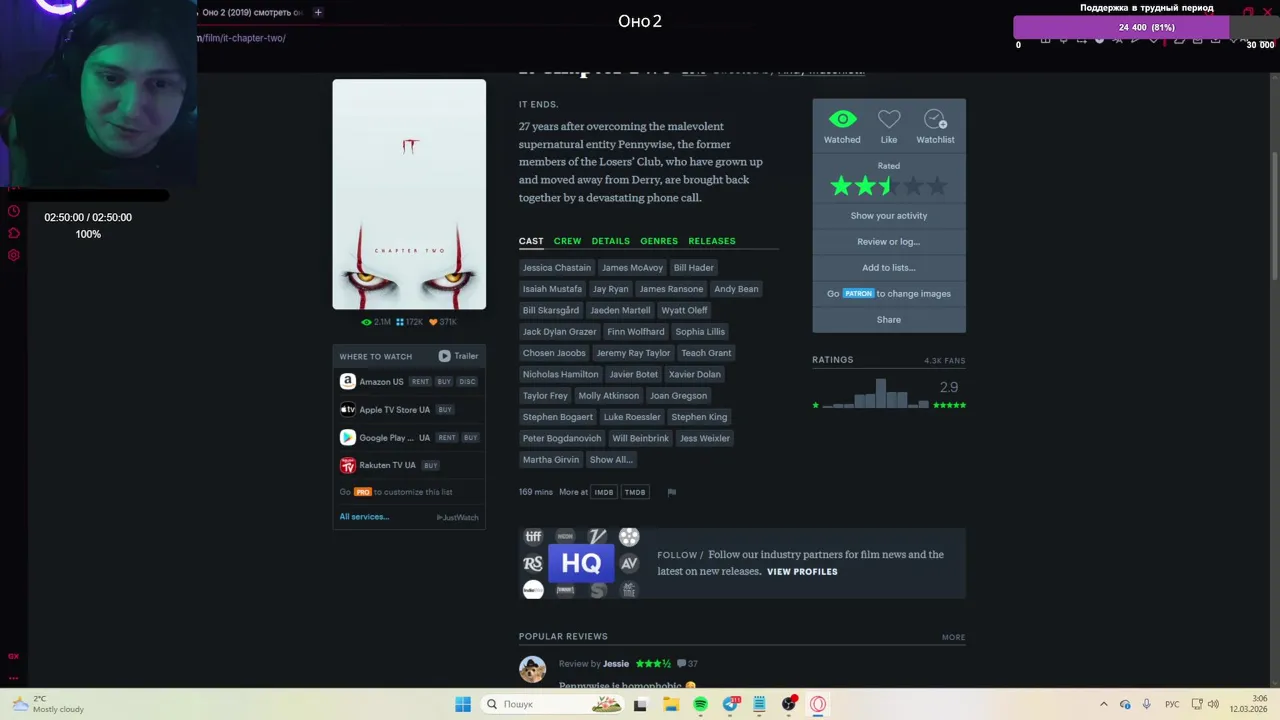Viewport: 1280px width, 720px height.
Task: Switch to the GENRES tab
Action: pos(659,241)
